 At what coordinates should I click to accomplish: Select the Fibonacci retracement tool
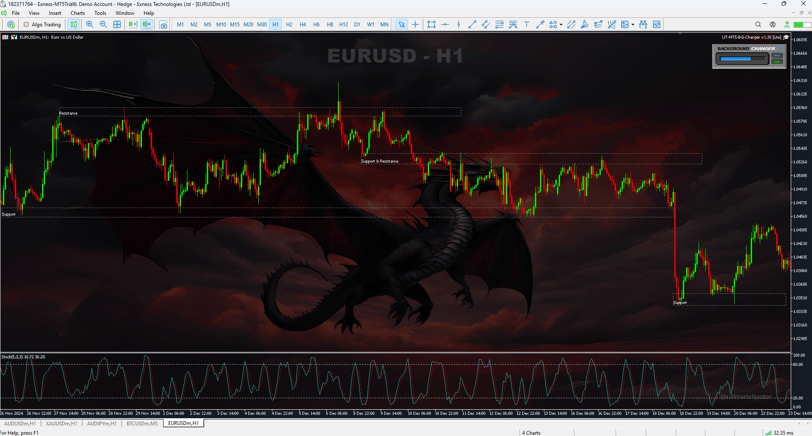pyautogui.click(x=499, y=24)
